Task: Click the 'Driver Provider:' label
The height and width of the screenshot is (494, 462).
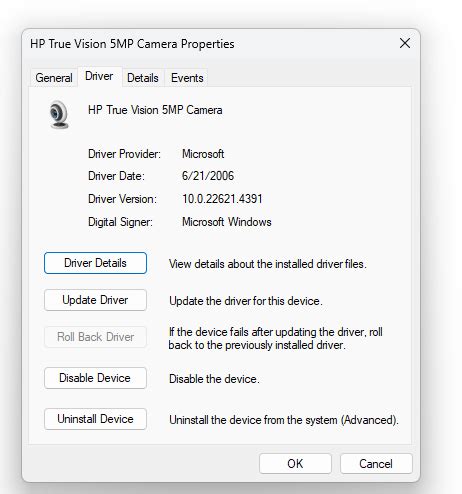Action: pyautogui.click(x=124, y=154)
